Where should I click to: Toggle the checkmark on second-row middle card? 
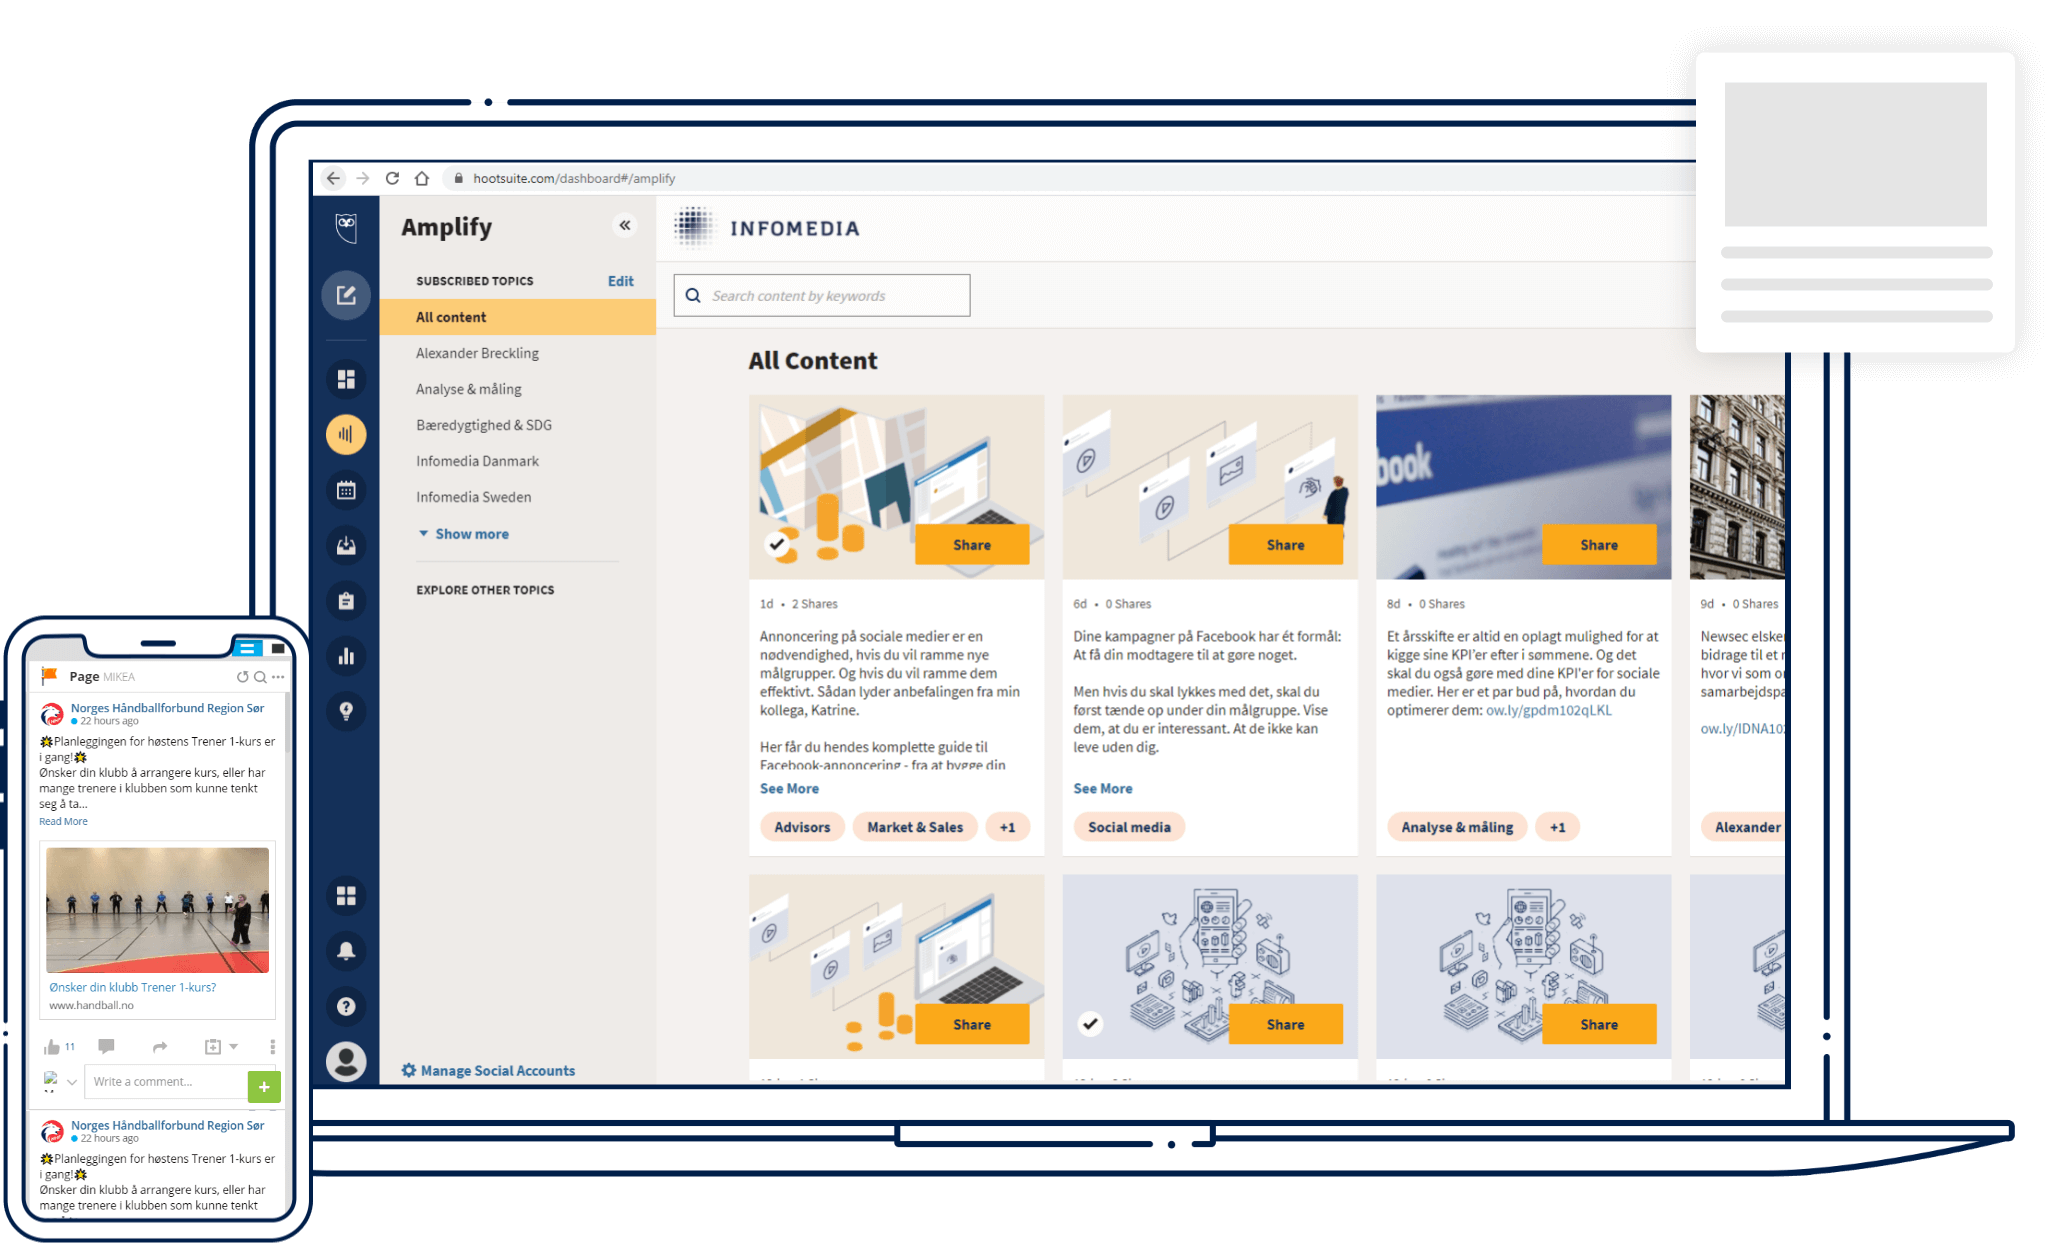click(1091, 1024)
